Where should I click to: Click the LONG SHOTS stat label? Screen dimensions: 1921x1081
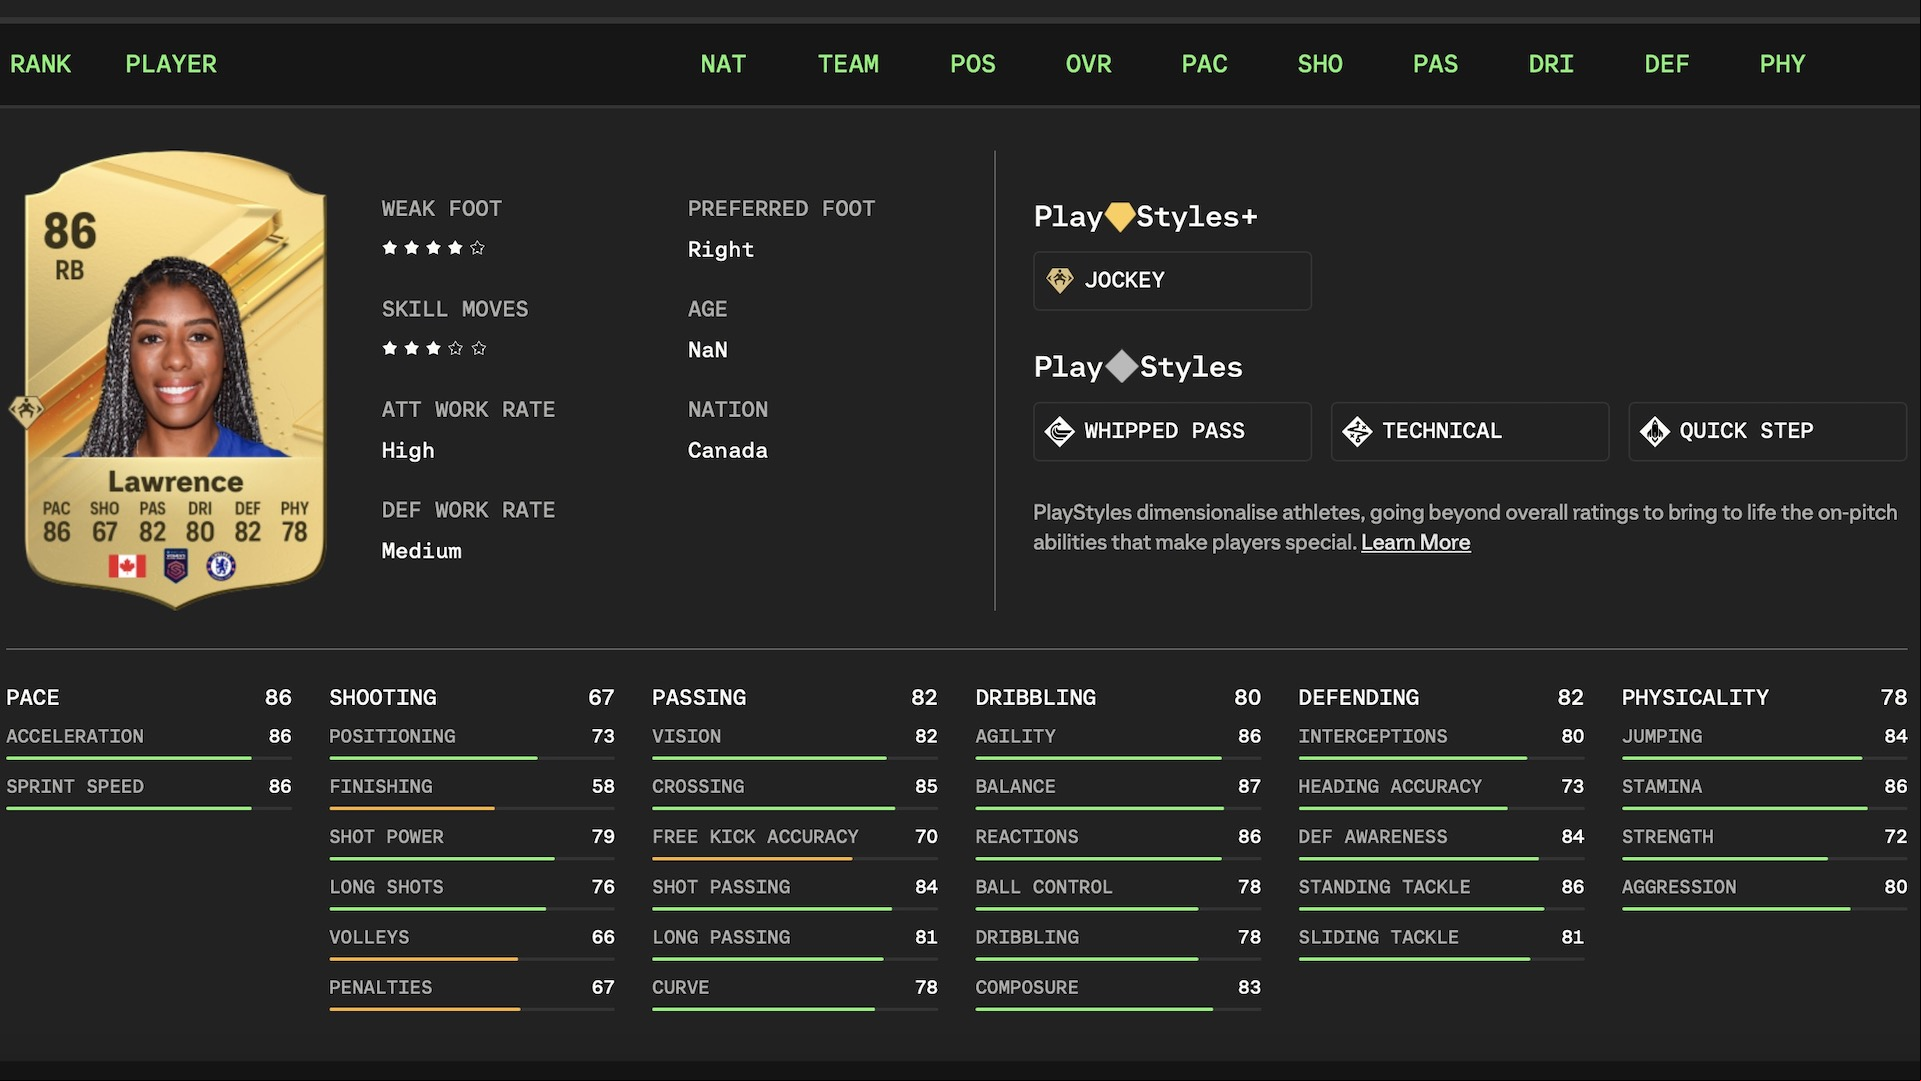pyautogui.click(x=386, y=887)
